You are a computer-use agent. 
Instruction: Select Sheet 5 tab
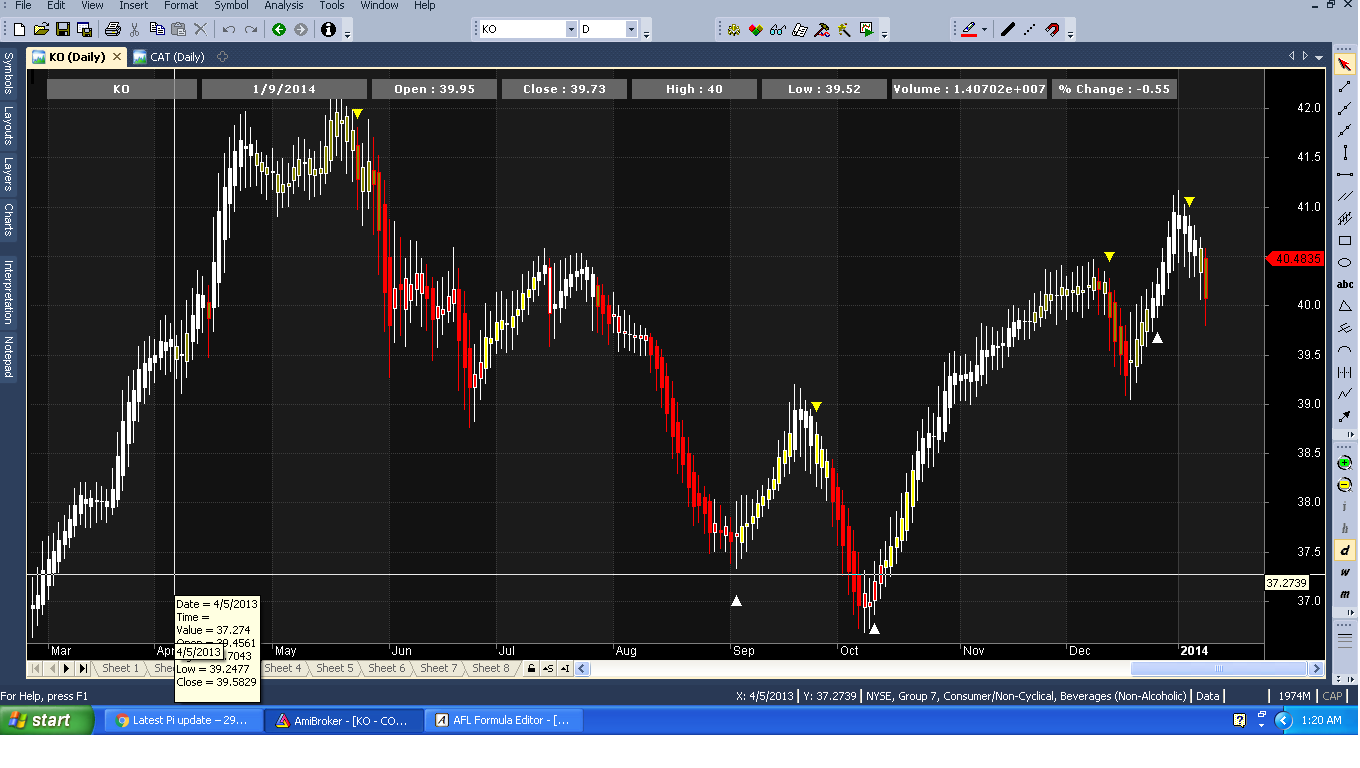pyautogui.click(x=334, y=668)
